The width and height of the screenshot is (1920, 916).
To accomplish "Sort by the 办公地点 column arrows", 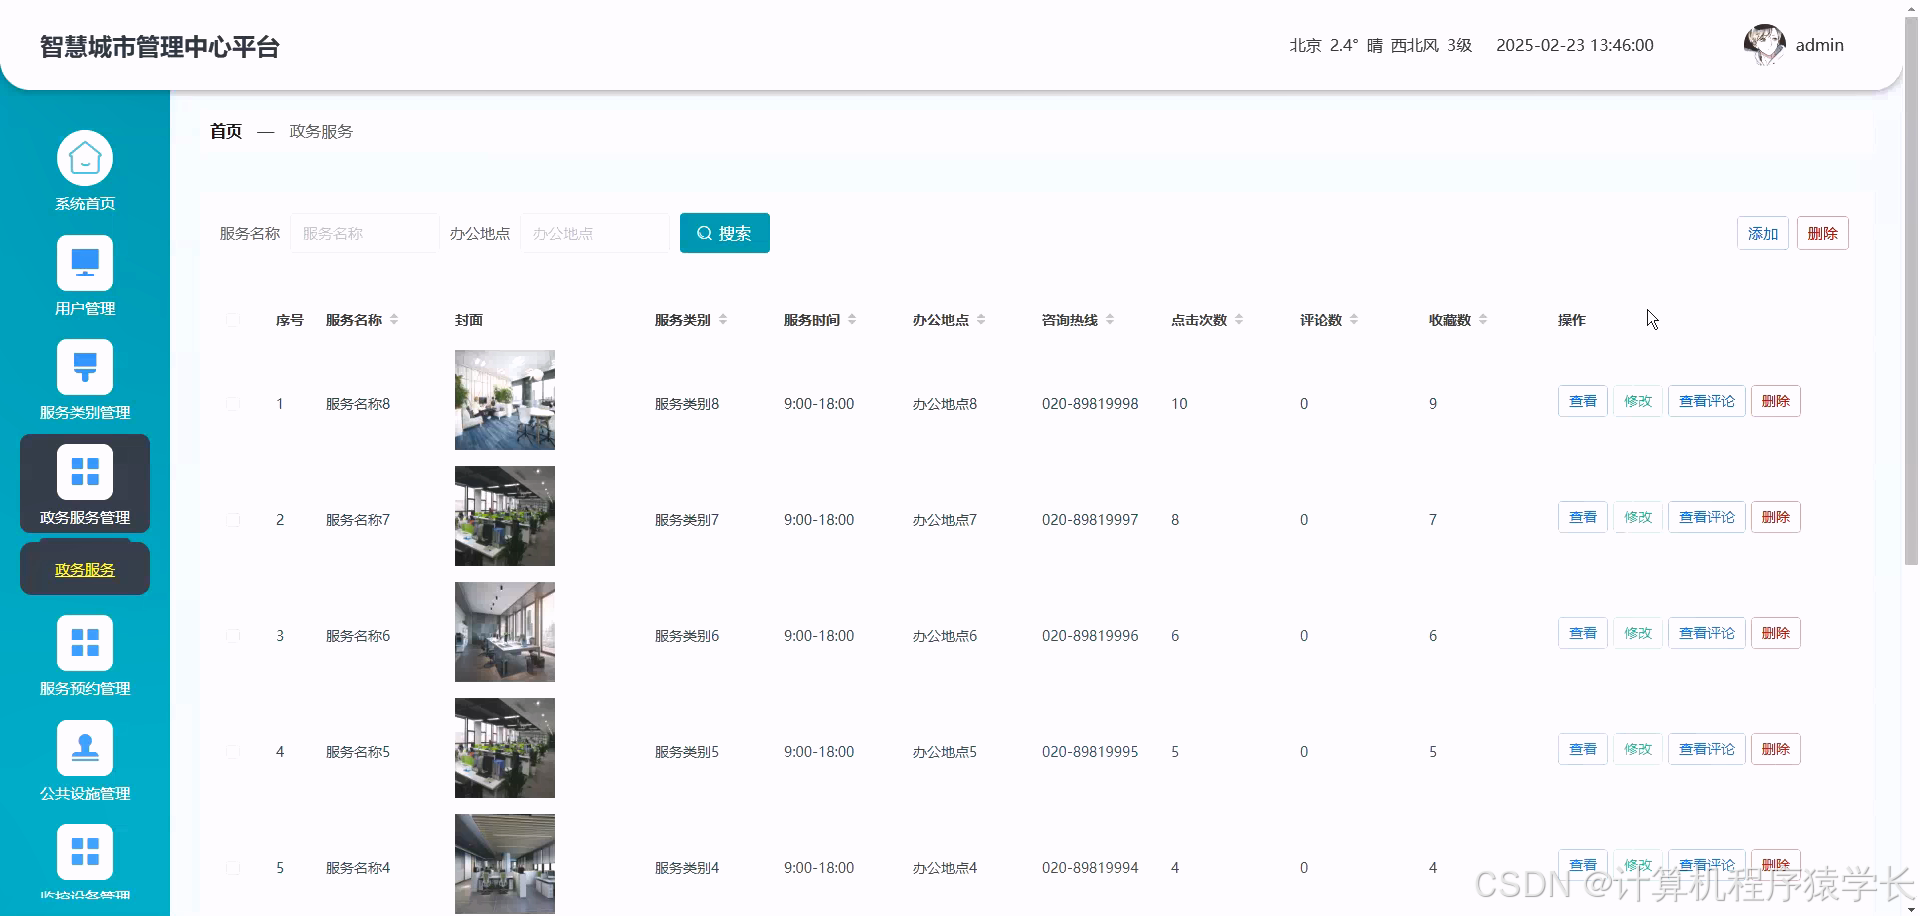I will click(x=981, y=320).
